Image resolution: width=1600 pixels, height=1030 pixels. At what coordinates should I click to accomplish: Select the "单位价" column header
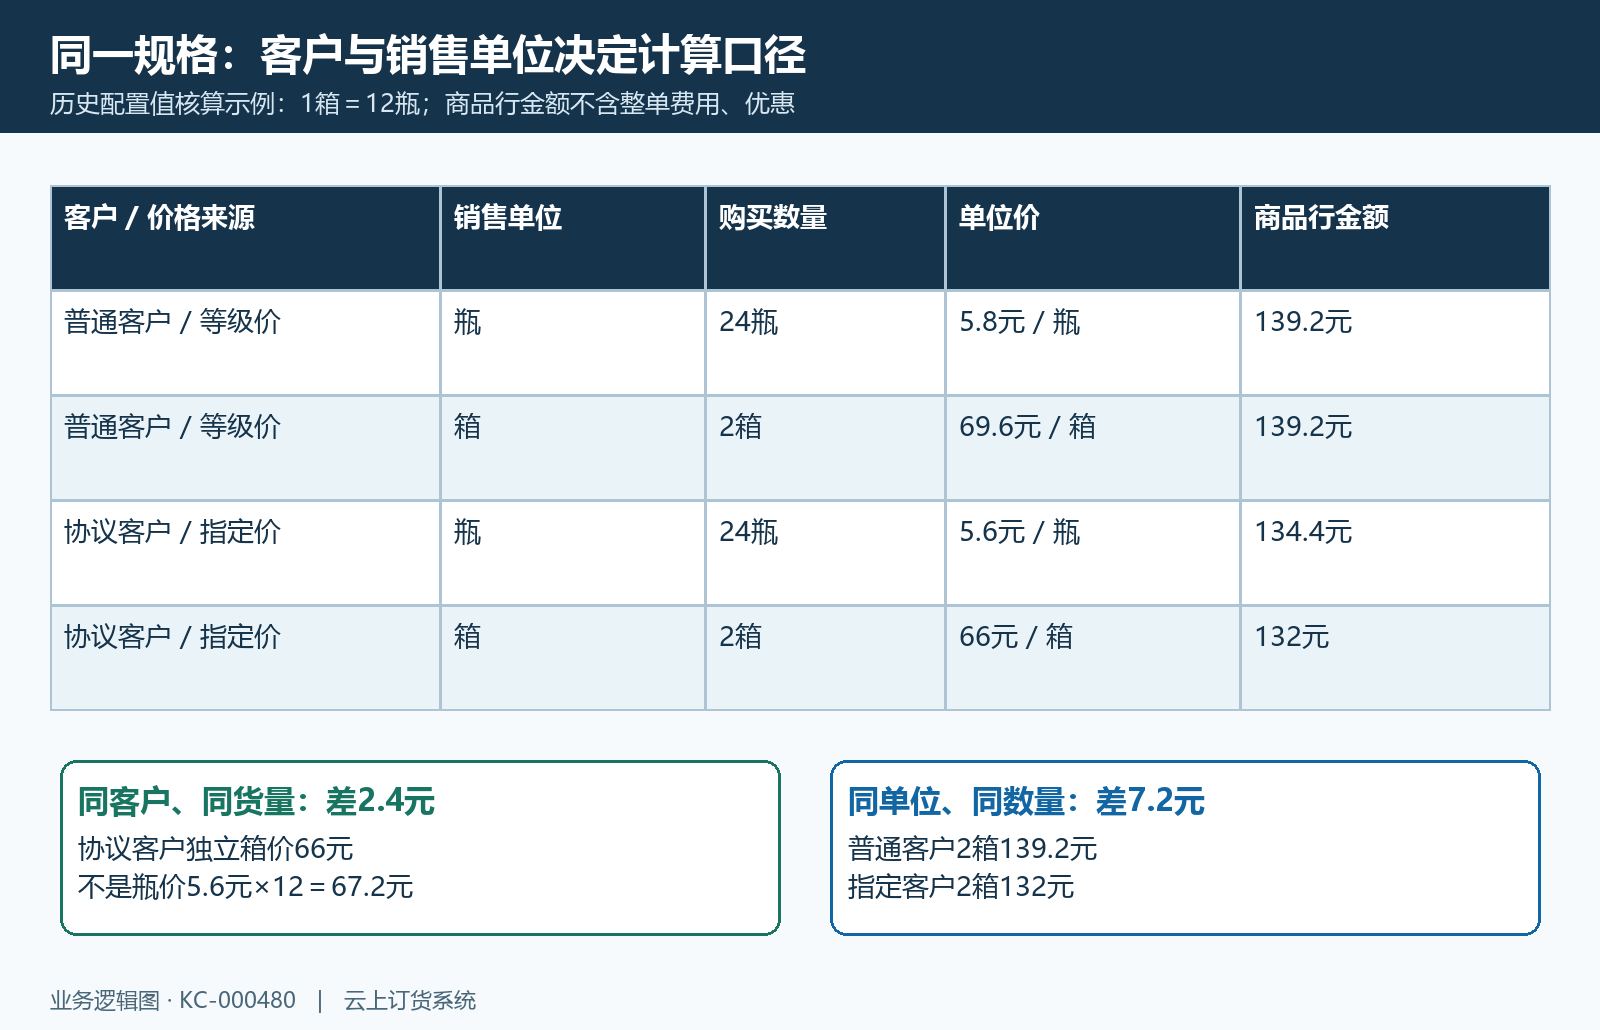pos(999,217)
